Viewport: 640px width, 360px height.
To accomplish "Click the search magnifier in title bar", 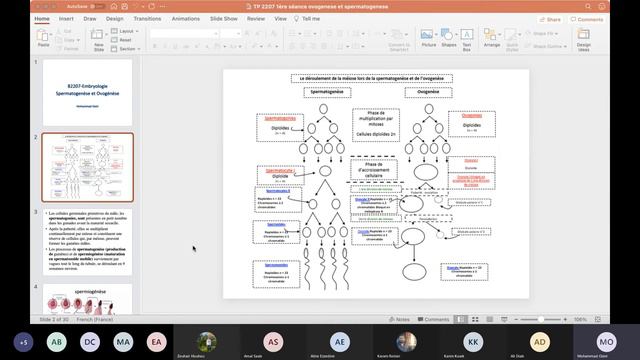I will [x=588, y=7].
